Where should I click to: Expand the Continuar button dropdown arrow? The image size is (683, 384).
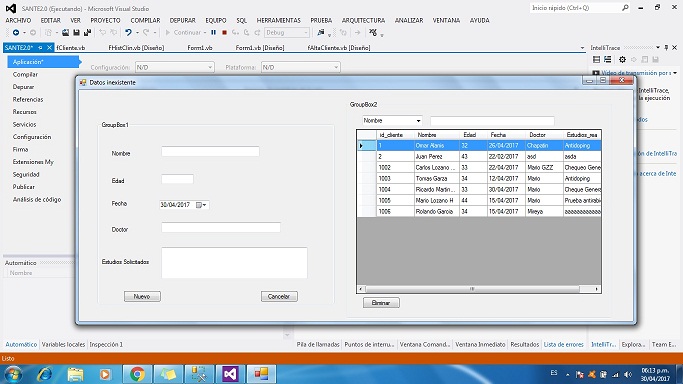click(x=205, y=33)
